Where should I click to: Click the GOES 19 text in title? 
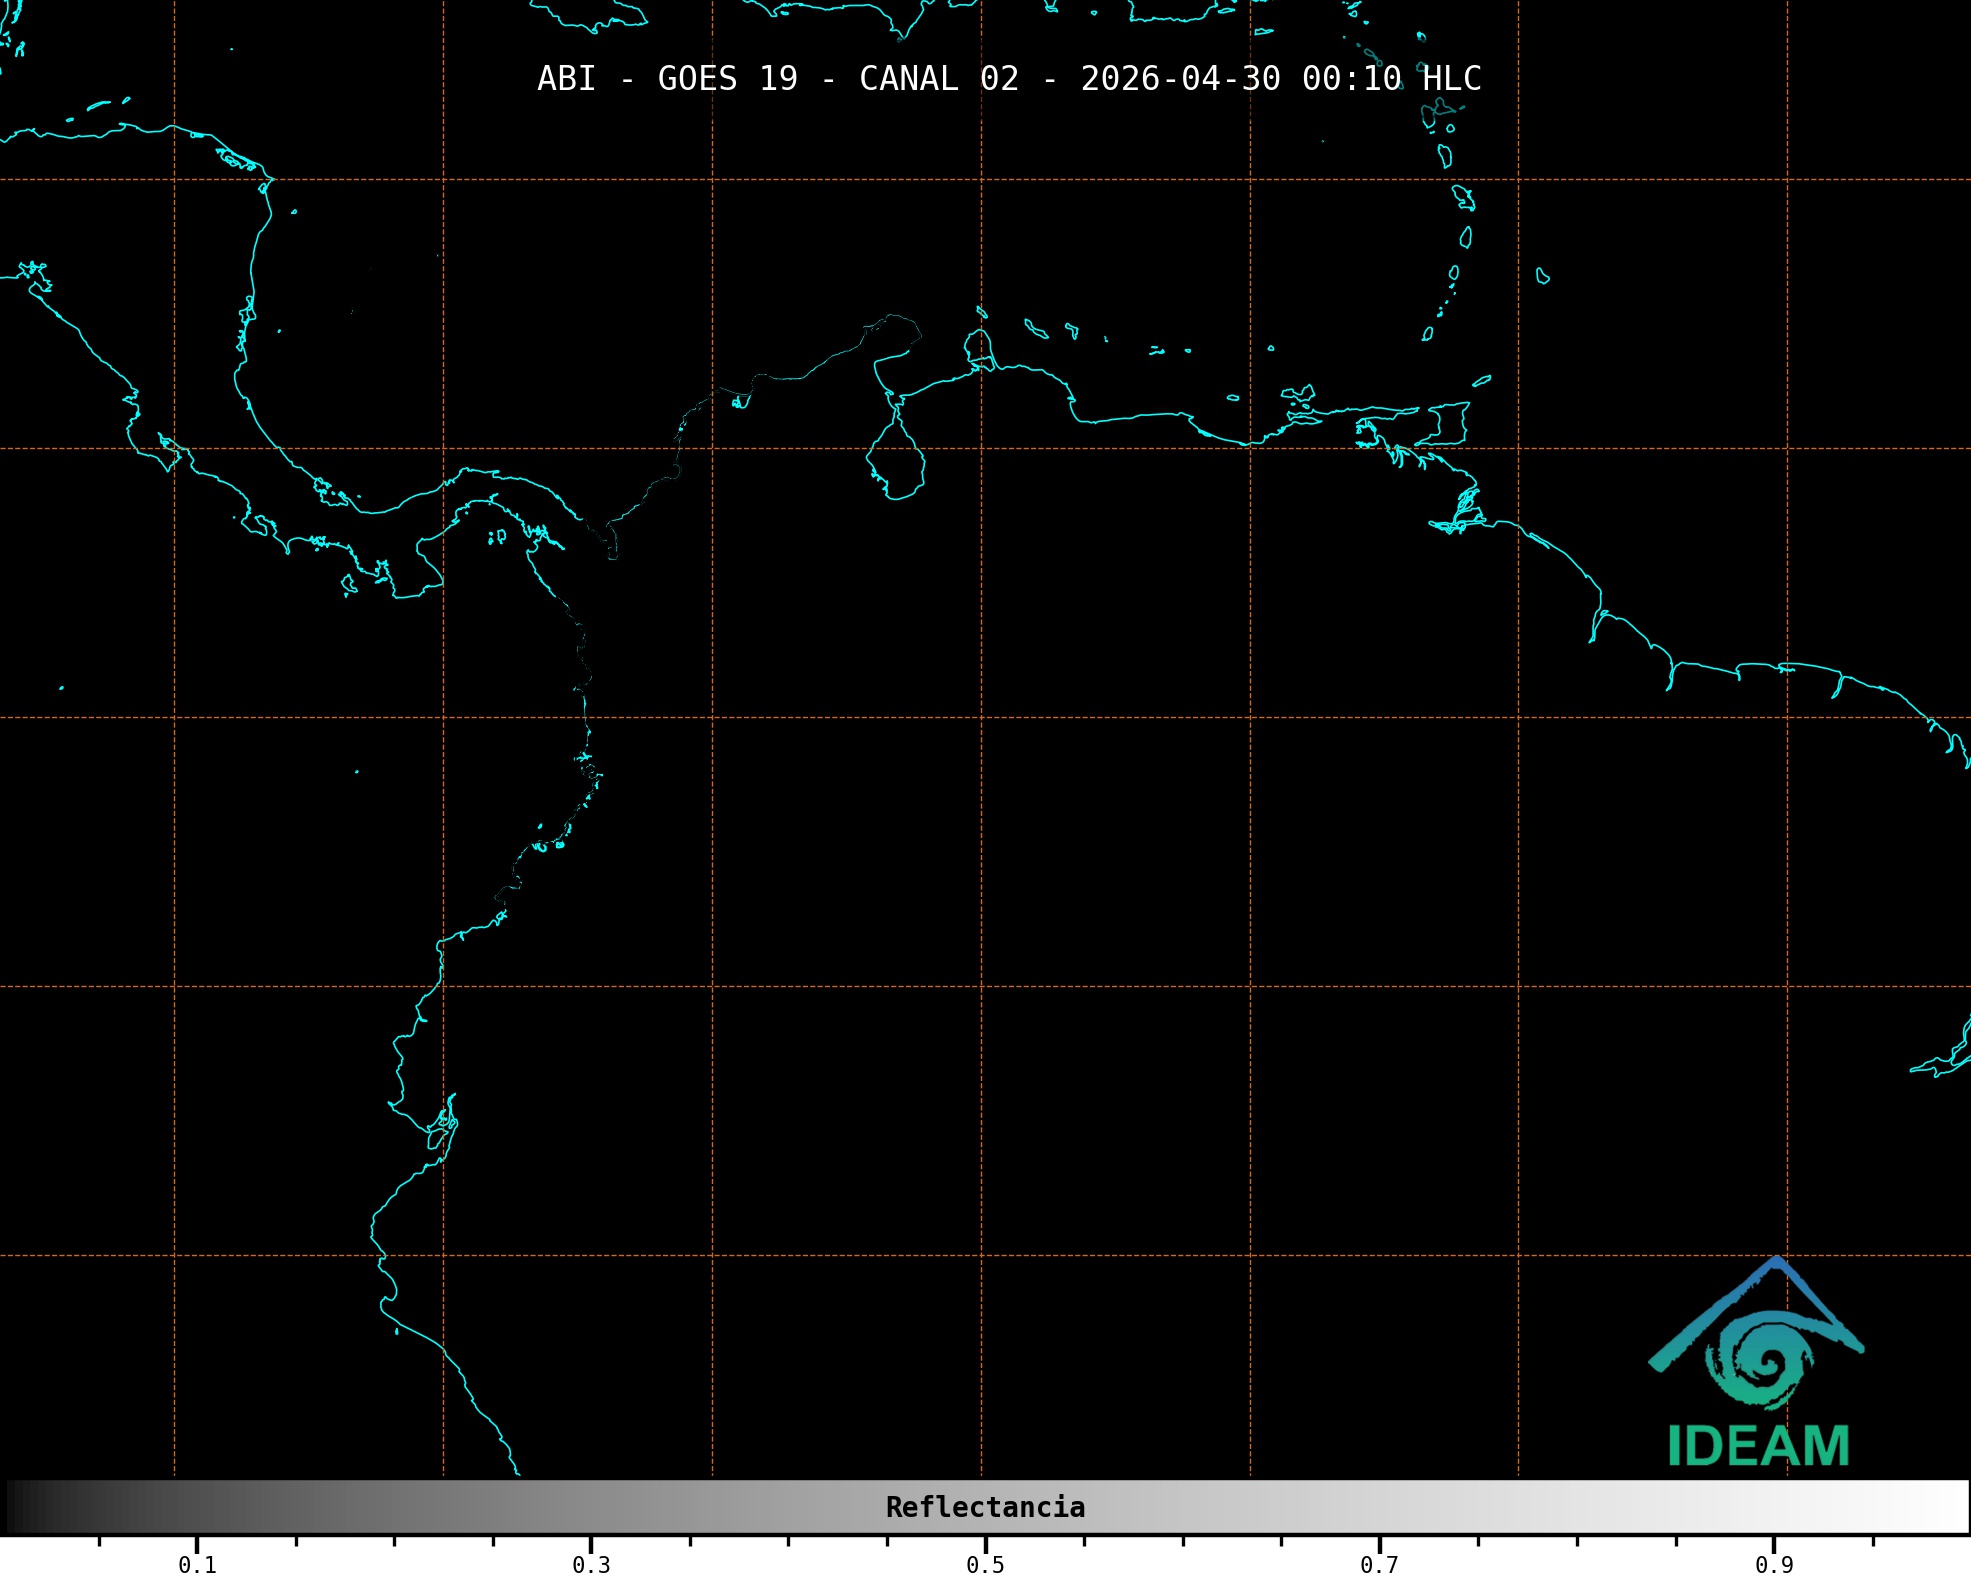coord(727,79)
